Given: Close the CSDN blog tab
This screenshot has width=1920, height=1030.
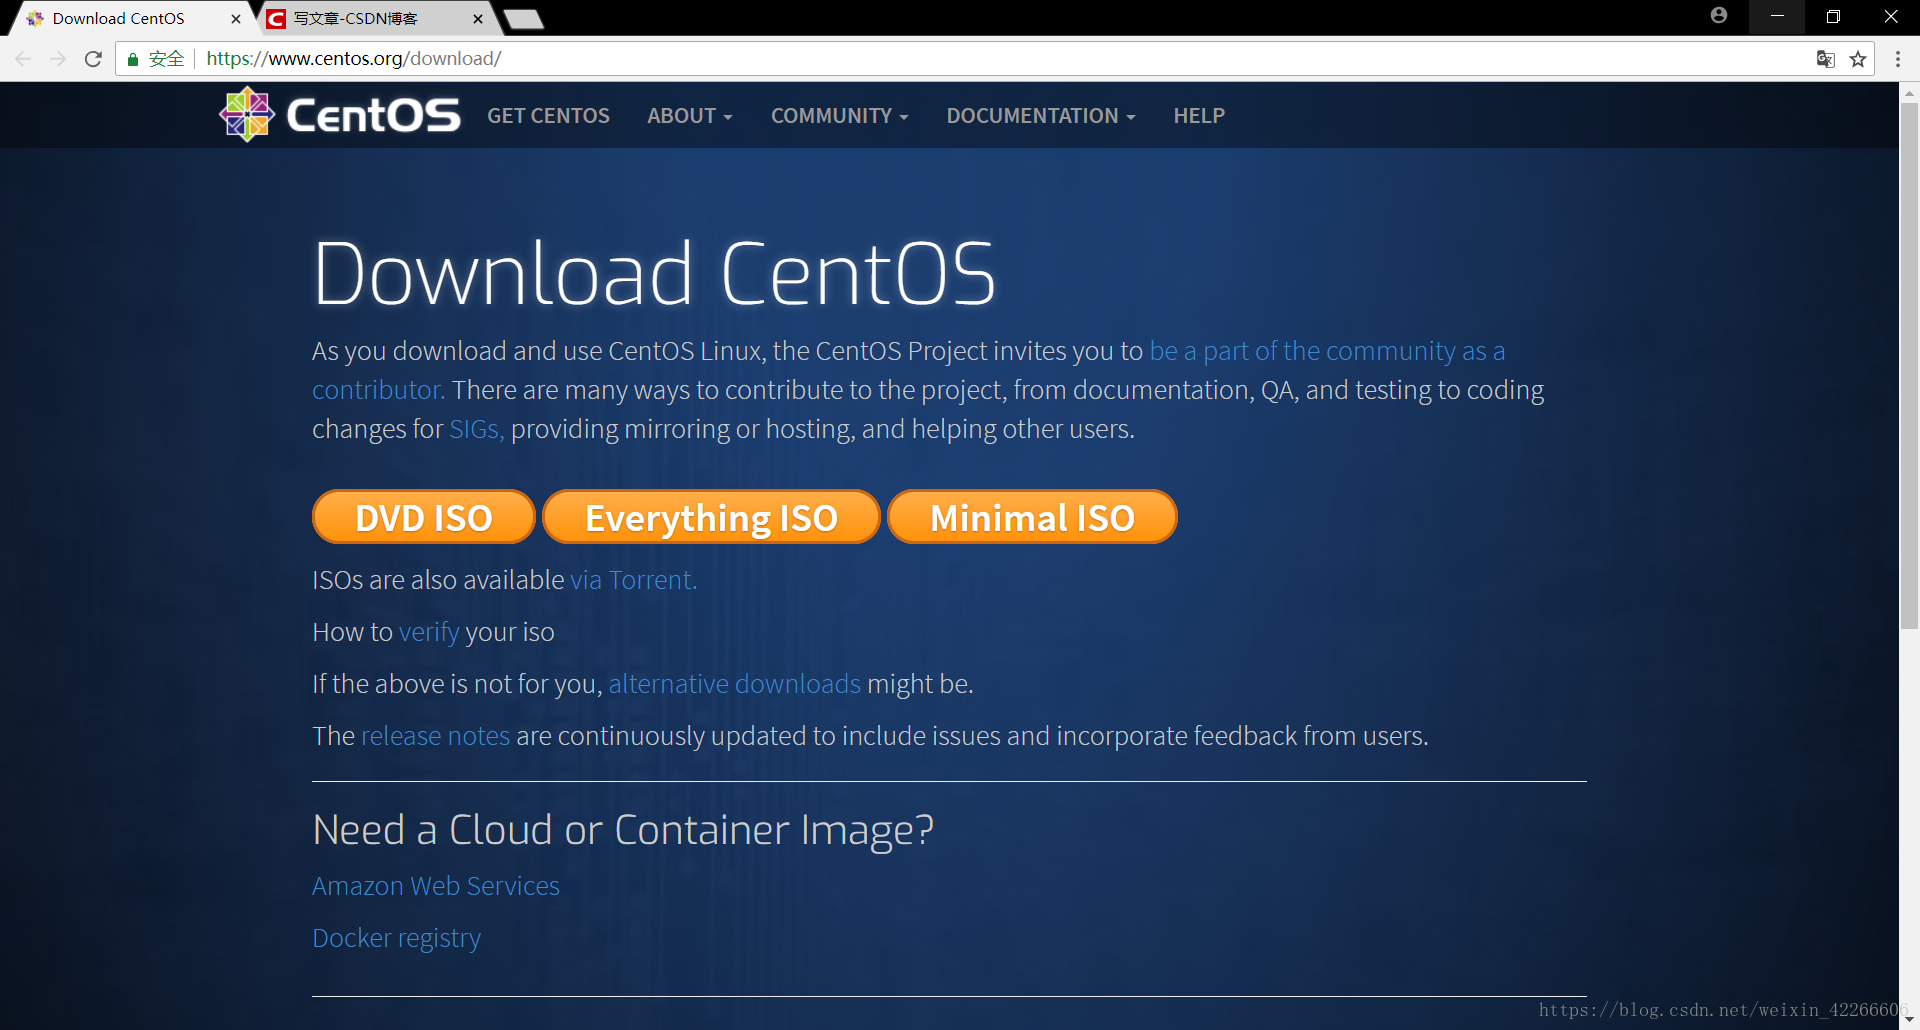Looking at the screenshot, I should [478, 19].
